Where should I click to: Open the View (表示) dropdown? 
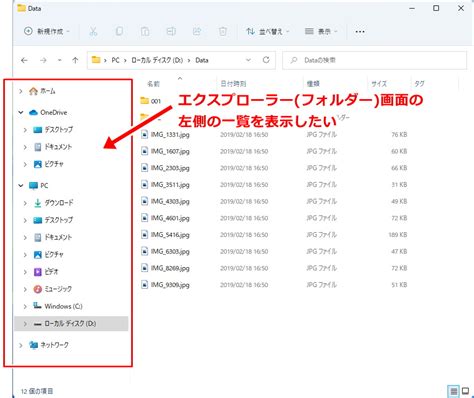[x=321, y=32]
